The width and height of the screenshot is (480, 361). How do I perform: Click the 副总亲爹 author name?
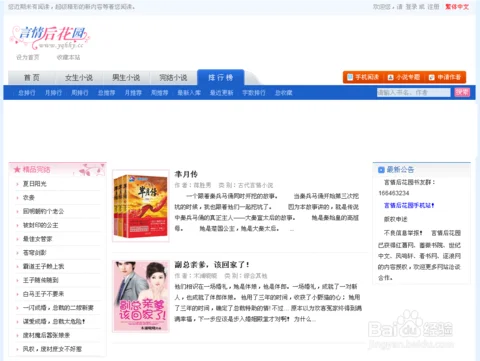tap(205, 276)
